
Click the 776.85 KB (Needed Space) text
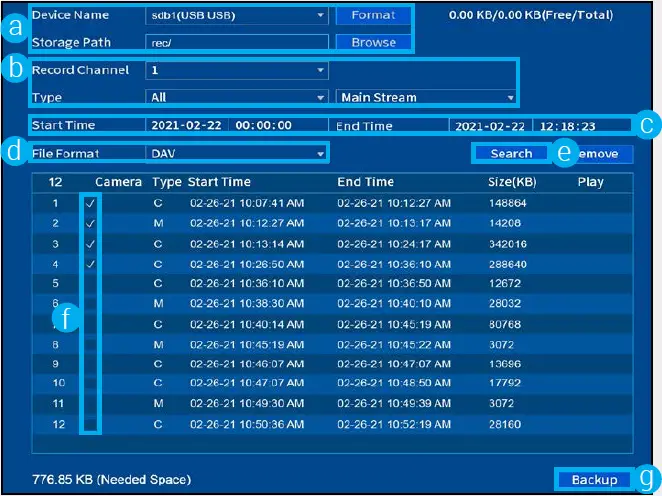click(x=111, y=480)
